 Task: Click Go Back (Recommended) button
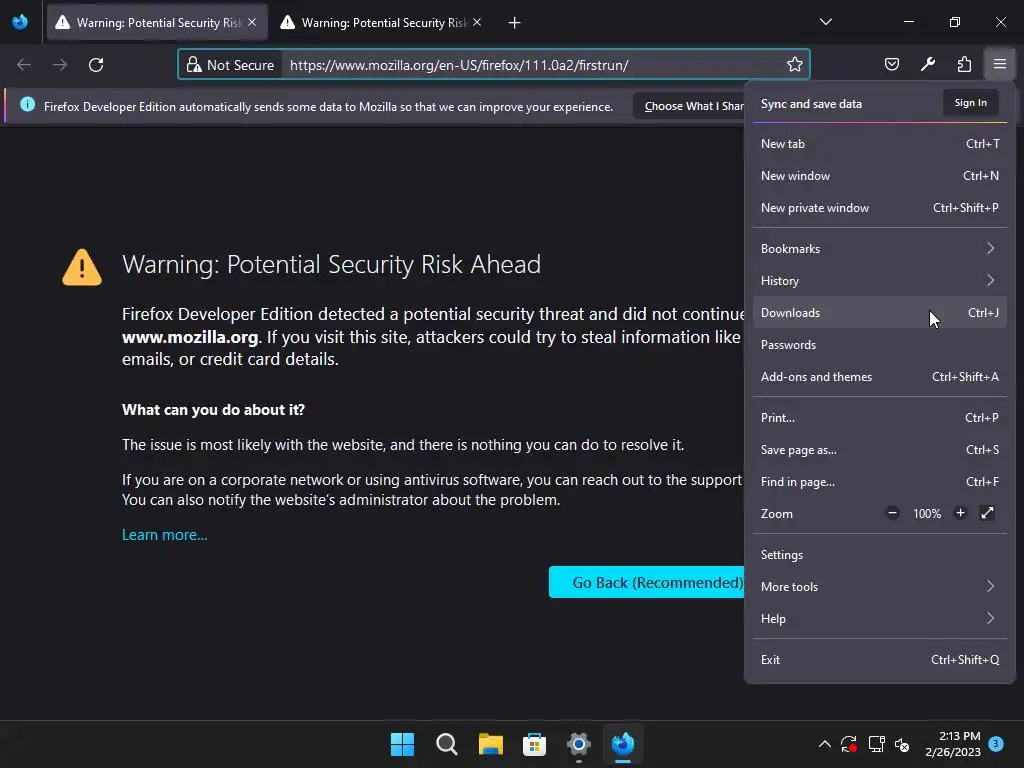pyautogui.click(x=647, y=583)
